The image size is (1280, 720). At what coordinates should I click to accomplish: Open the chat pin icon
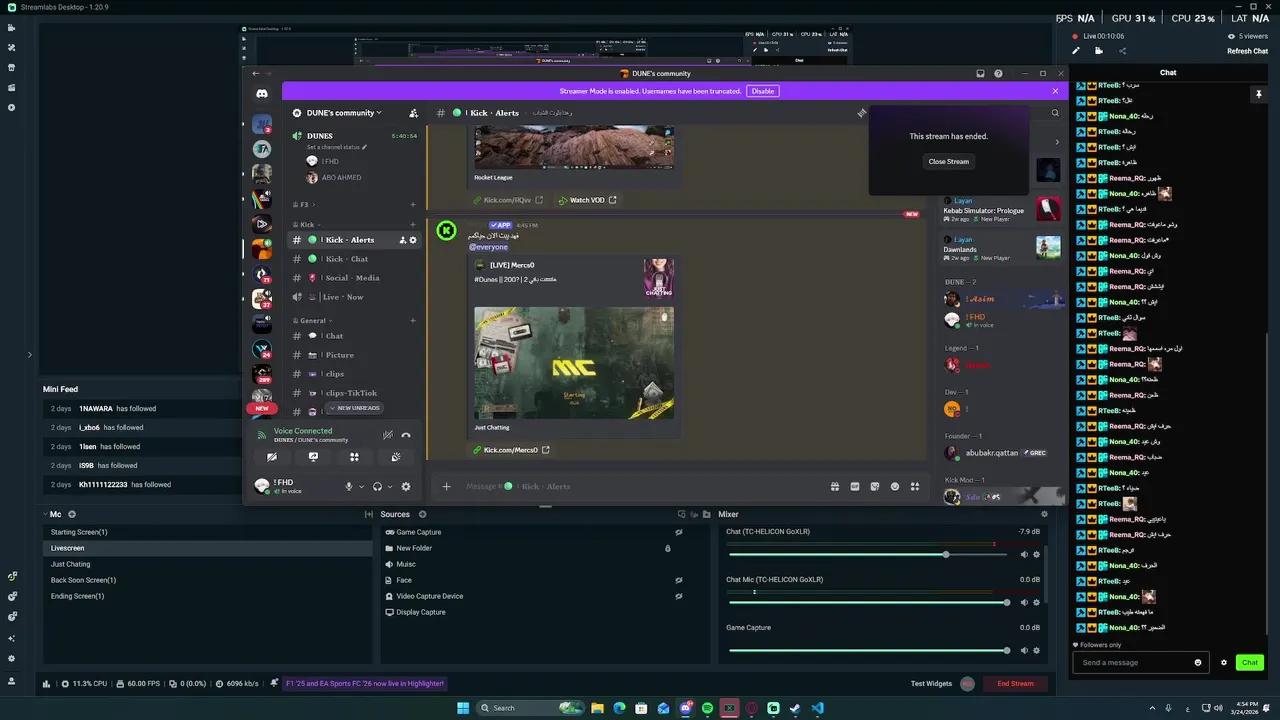pos(1258,94)
